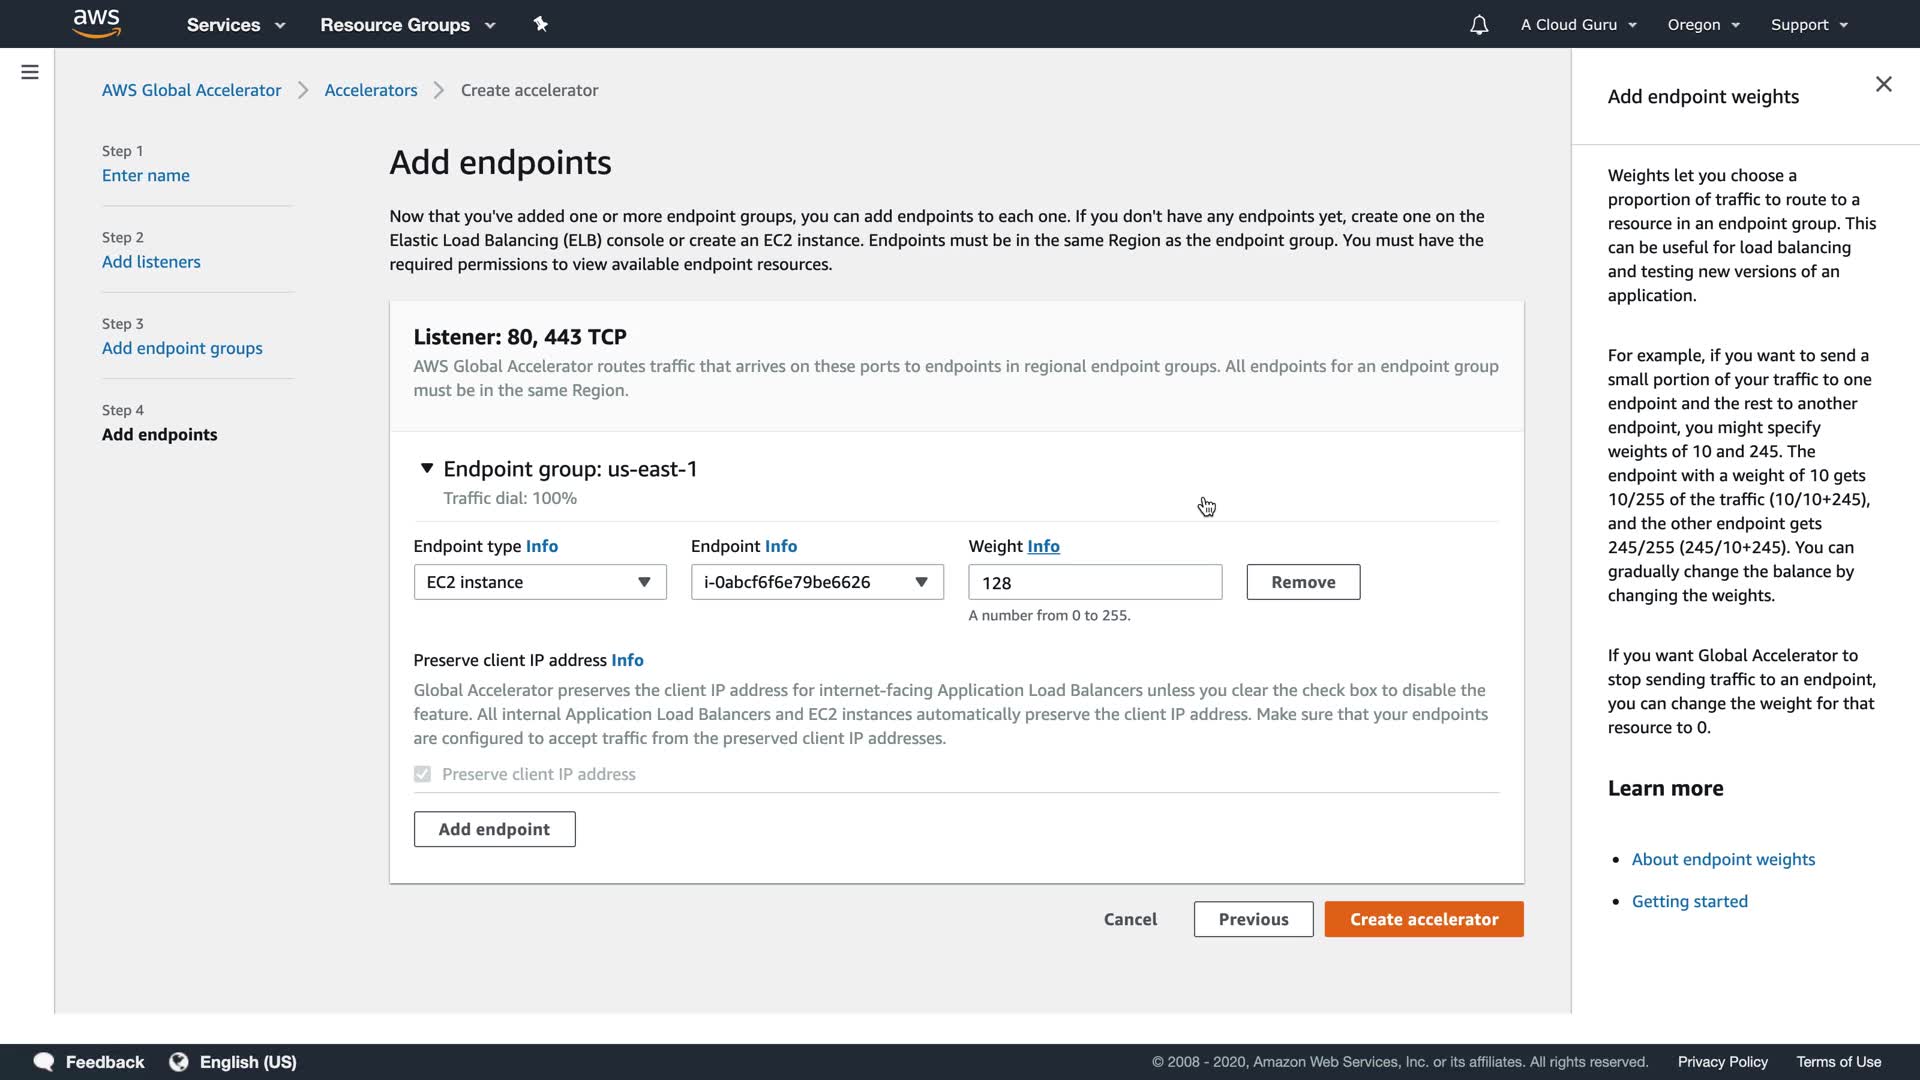Open the hamburger side navigation menu

point(30,72)
